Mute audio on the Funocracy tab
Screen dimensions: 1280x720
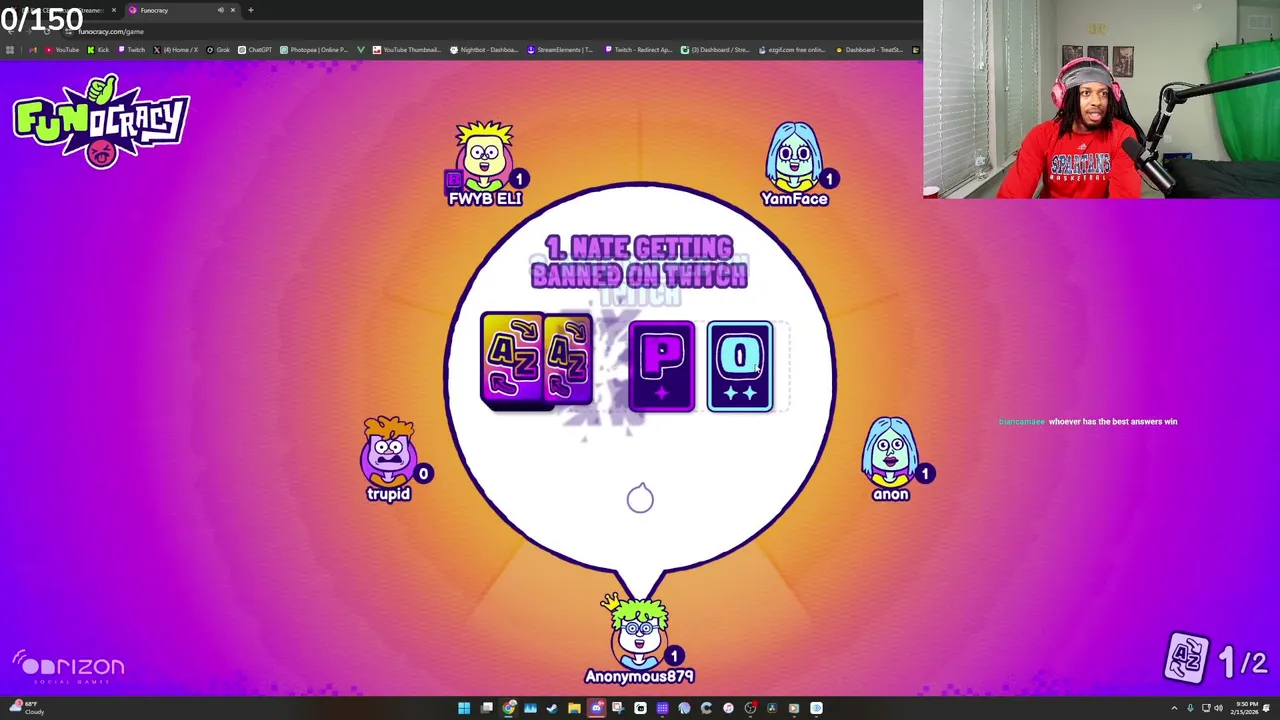click(221, 10)
